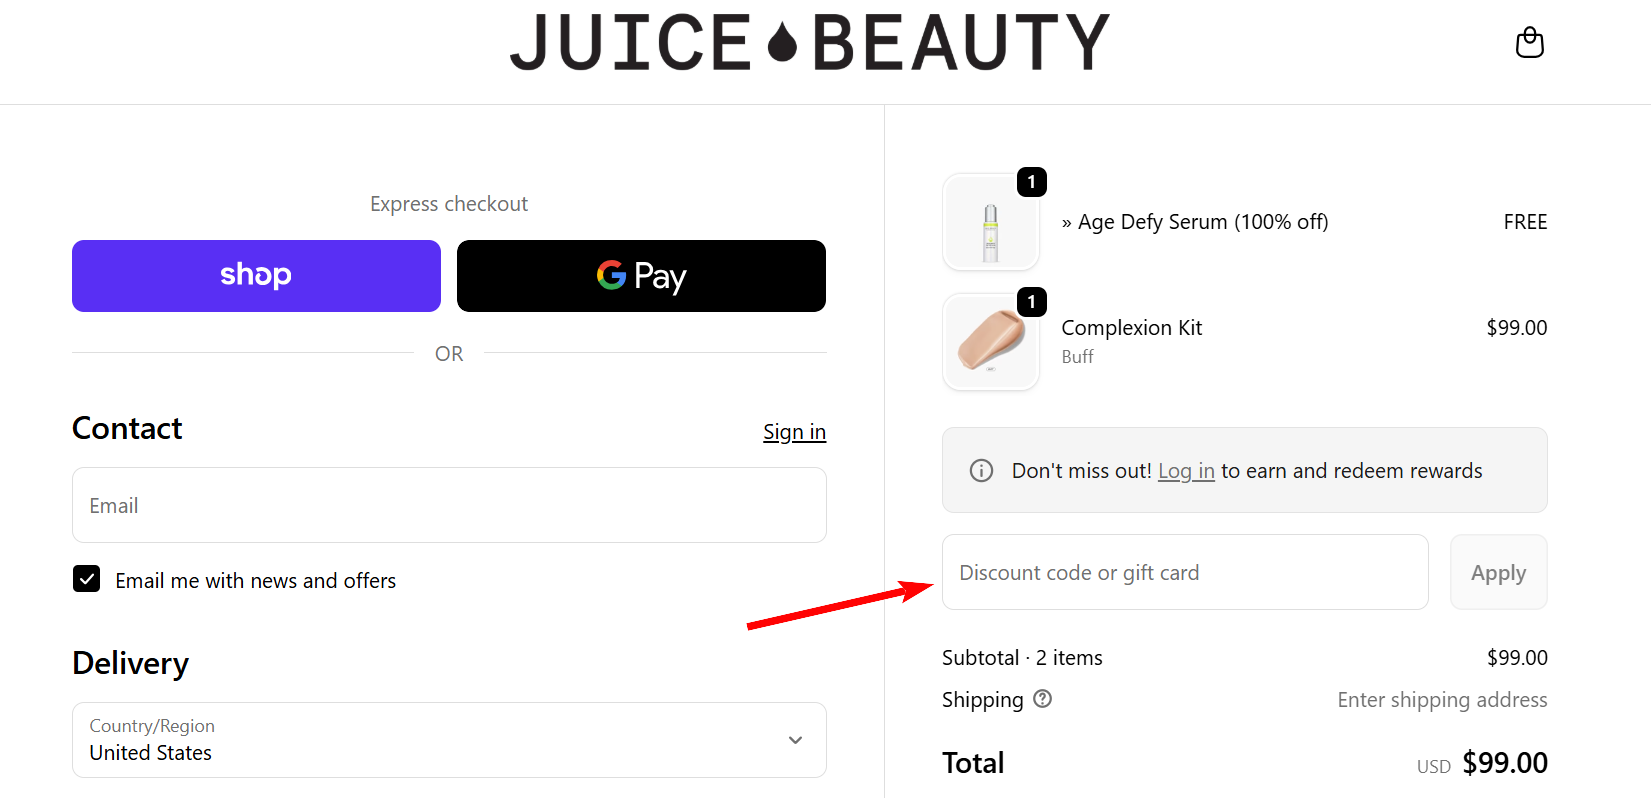Select the Google Pay express checkout
Image resolution: width=1651 pixels, height=798 pixels.
pyautogui.click(x=640, y=275)
